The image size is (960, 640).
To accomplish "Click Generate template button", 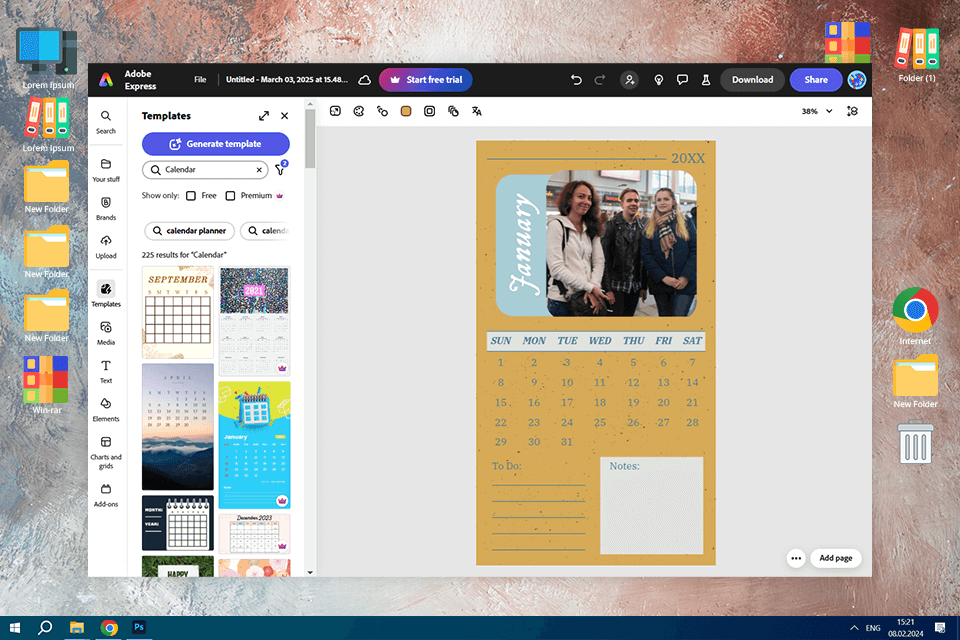I will click(x=216, y=144).
